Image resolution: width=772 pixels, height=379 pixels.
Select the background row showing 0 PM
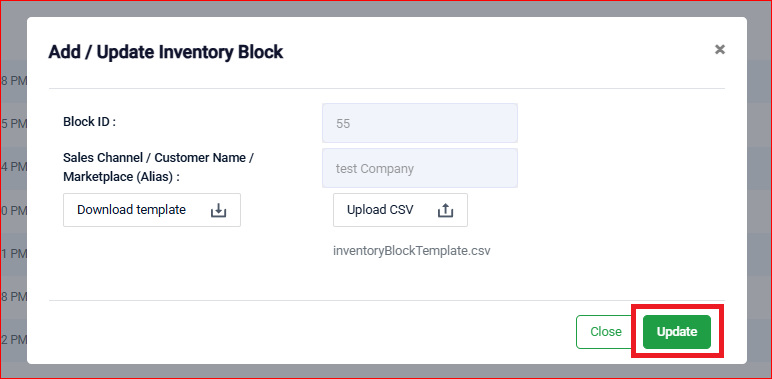13,211
